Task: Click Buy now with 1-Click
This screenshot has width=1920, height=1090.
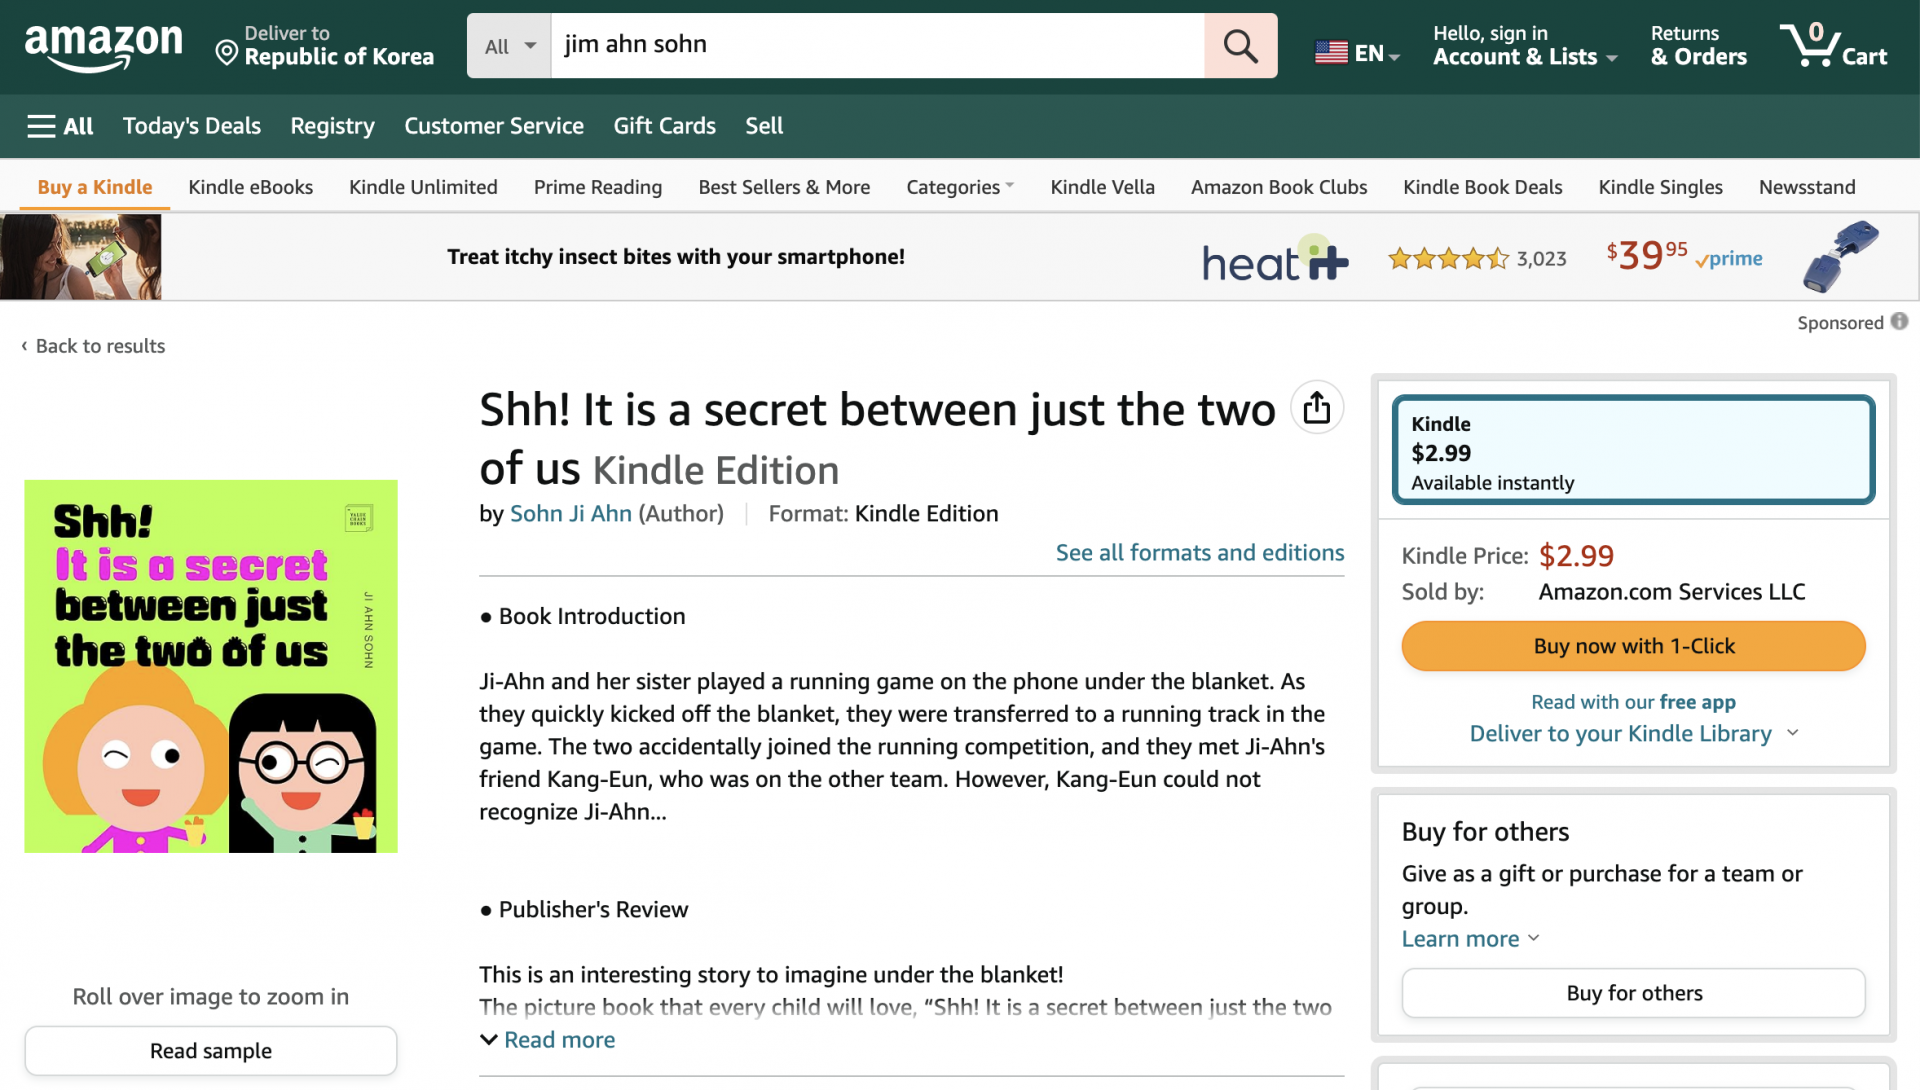Action: pos(1633,646)
